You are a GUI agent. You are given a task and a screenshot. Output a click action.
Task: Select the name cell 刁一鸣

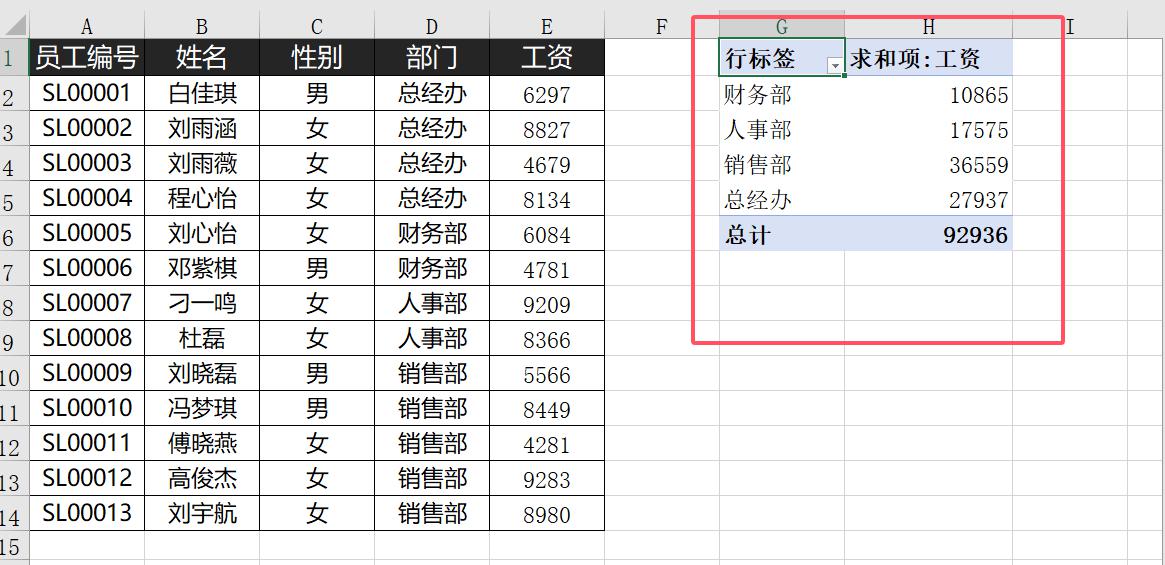coord(201,303)
